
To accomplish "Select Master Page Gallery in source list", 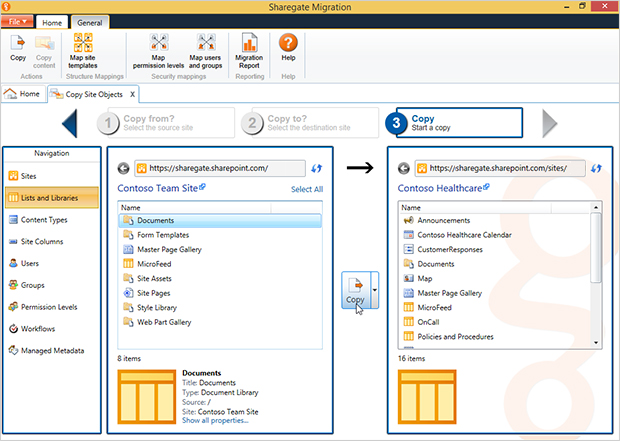I will pos(220,250).
